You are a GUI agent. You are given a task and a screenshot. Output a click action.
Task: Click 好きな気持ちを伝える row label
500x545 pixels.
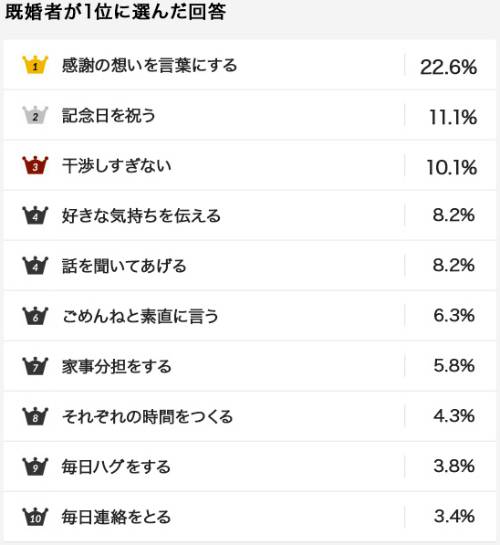coord(141,216)
